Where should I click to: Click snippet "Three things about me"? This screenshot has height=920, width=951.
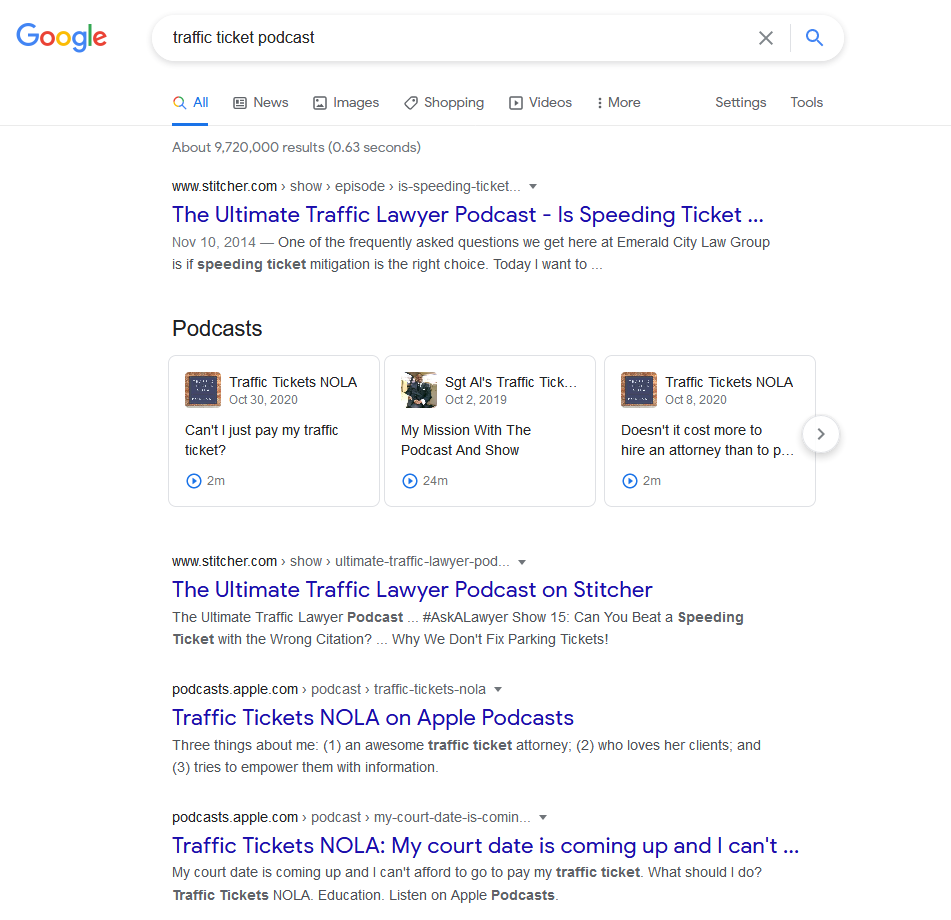click(466, 756)
